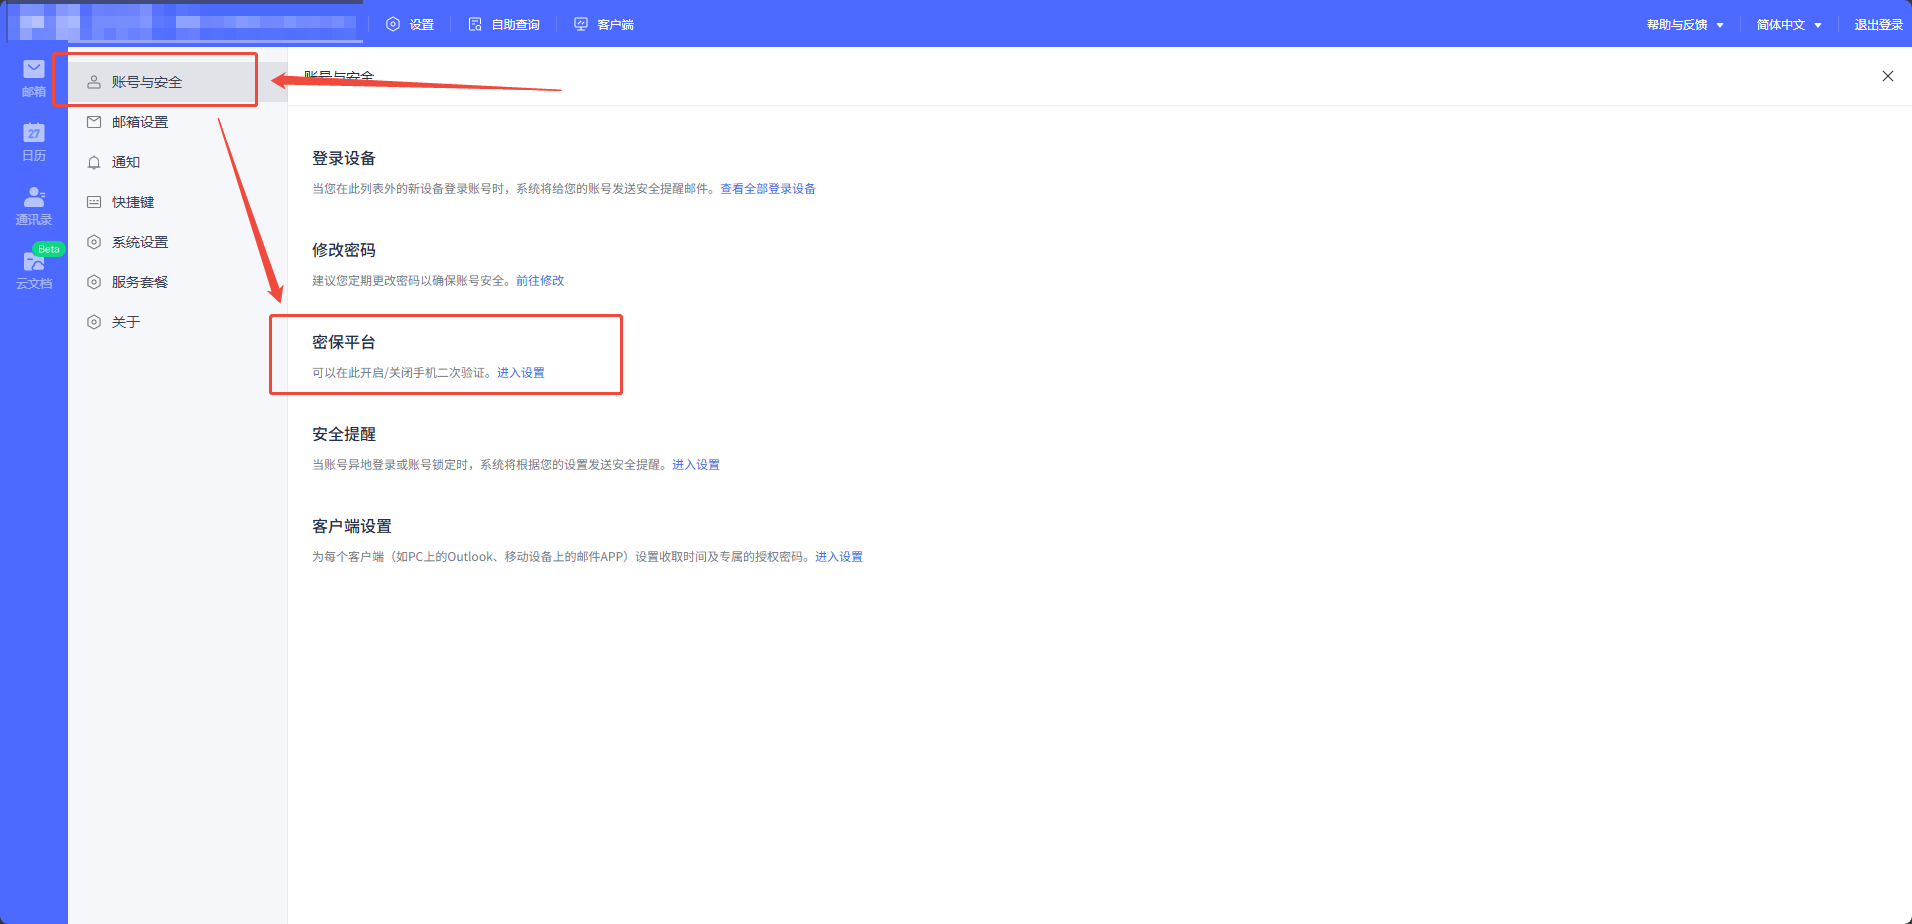Click the 登录设备 section heading
The height and width of the screenshot is (924, 1912).
pos(344,158)
